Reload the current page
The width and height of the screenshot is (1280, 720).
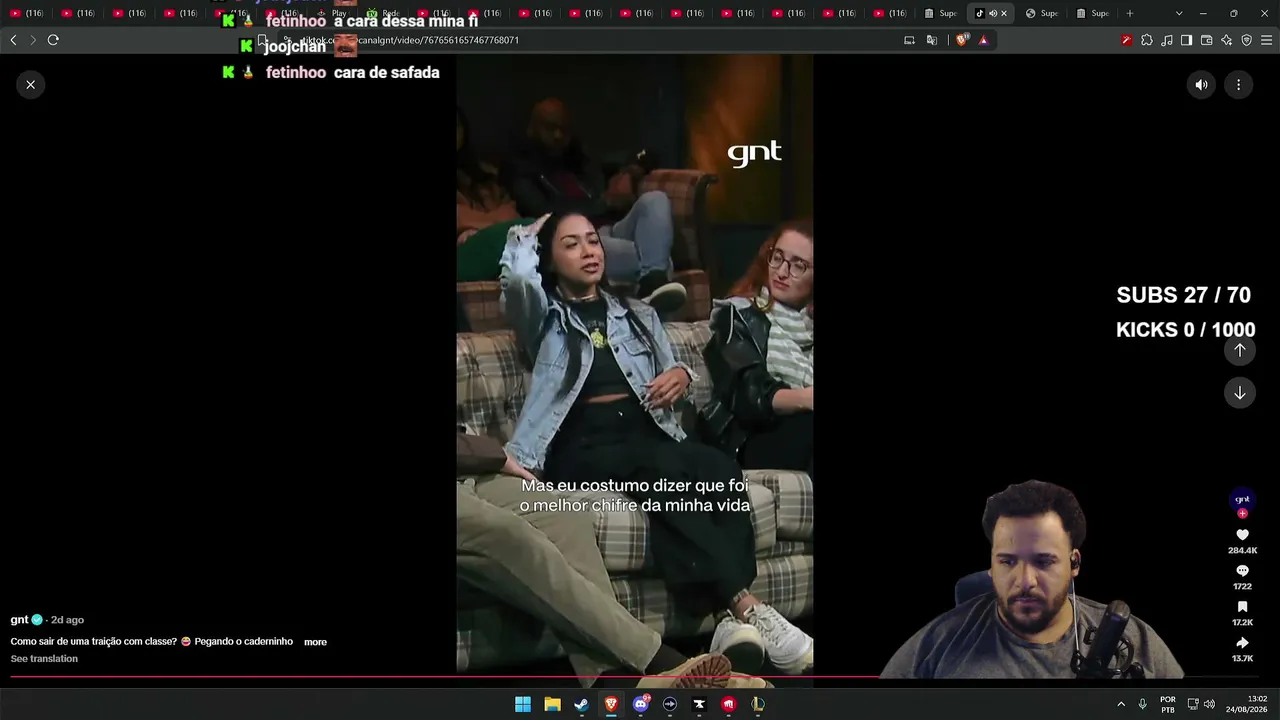[x=53, y=40]
